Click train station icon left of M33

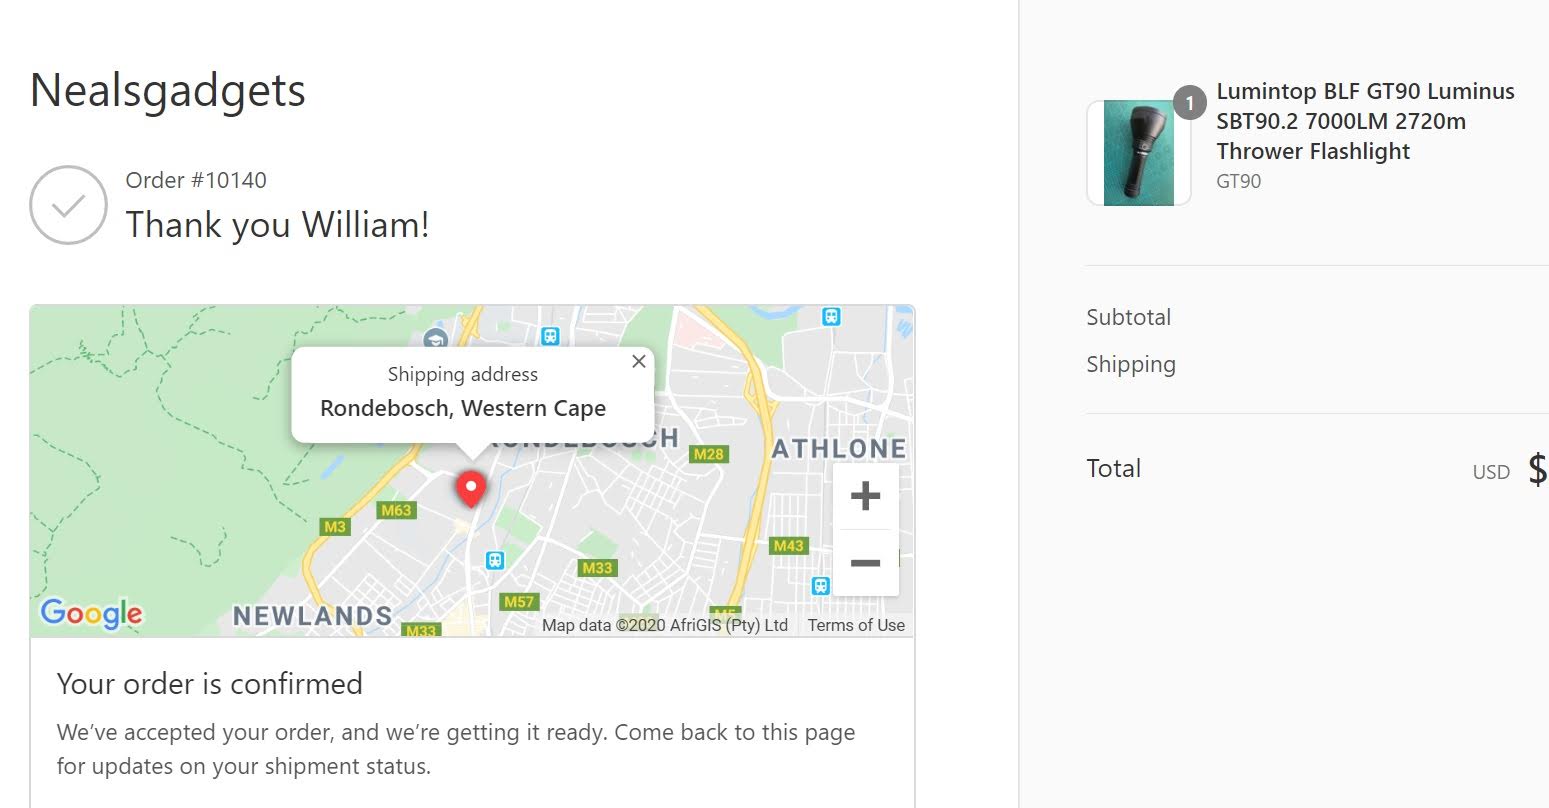(495, 561)
